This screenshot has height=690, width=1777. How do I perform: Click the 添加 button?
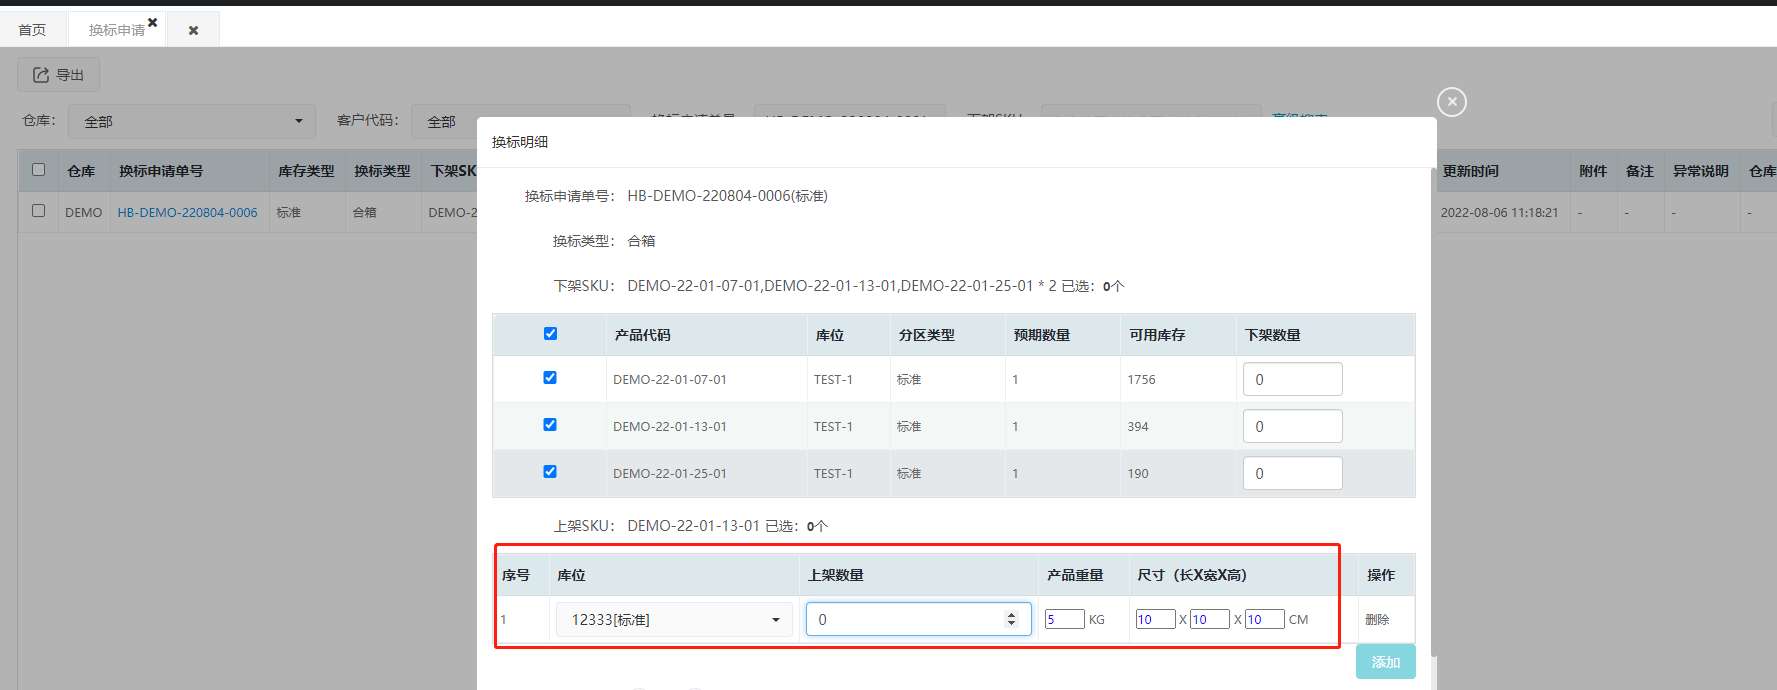click(1385, 662)
